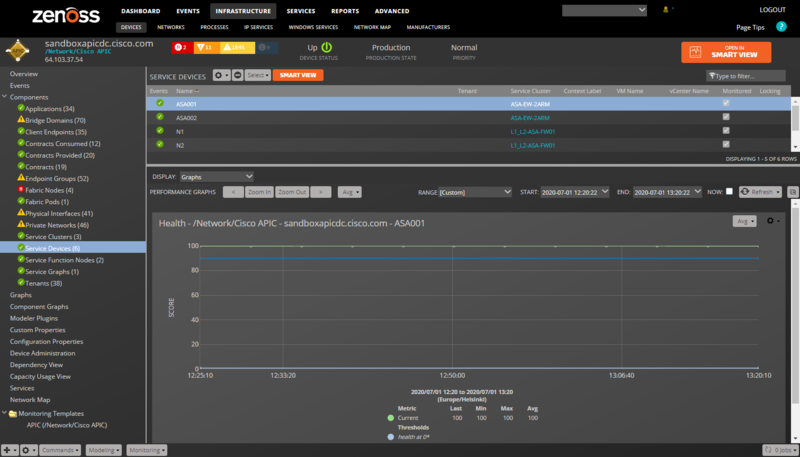Open the Modeling dropdown
This screenshot has width=800, height=457.
[104, 450]
